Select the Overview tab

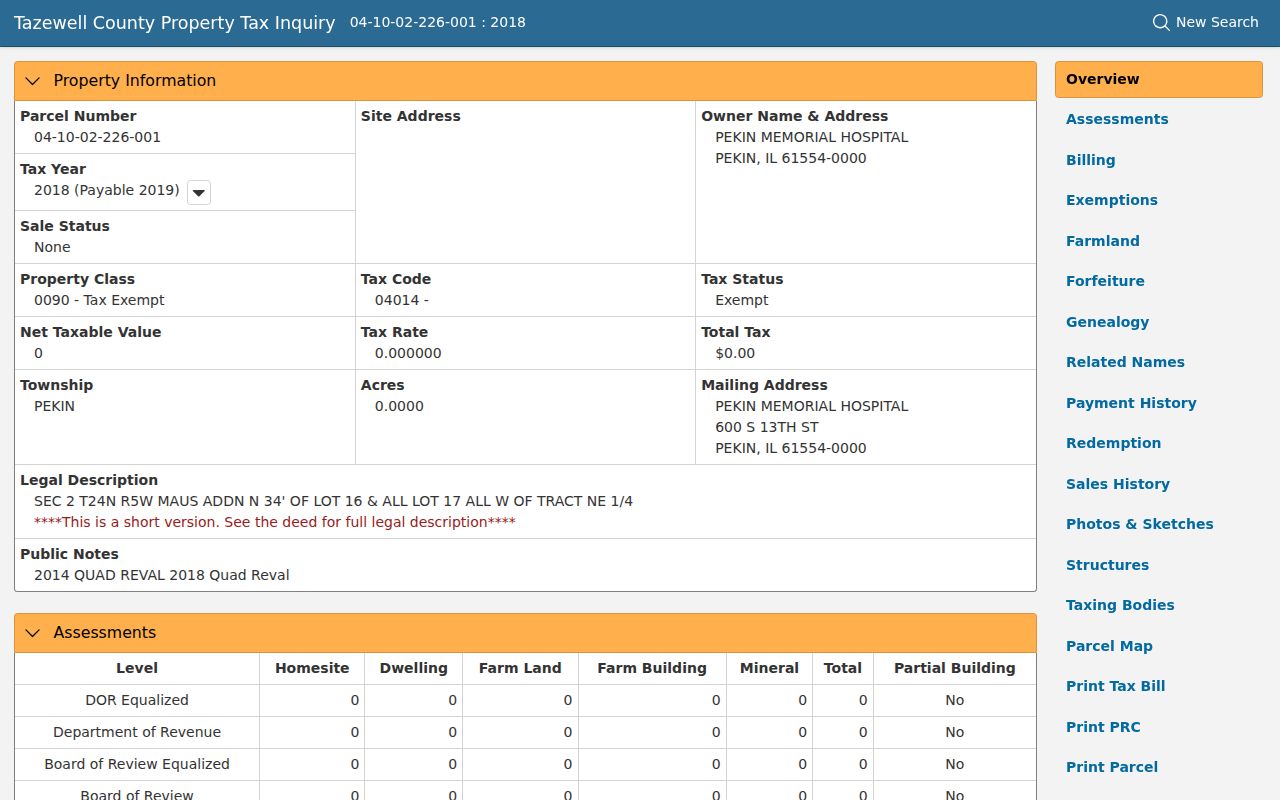tap(1158, 79)
